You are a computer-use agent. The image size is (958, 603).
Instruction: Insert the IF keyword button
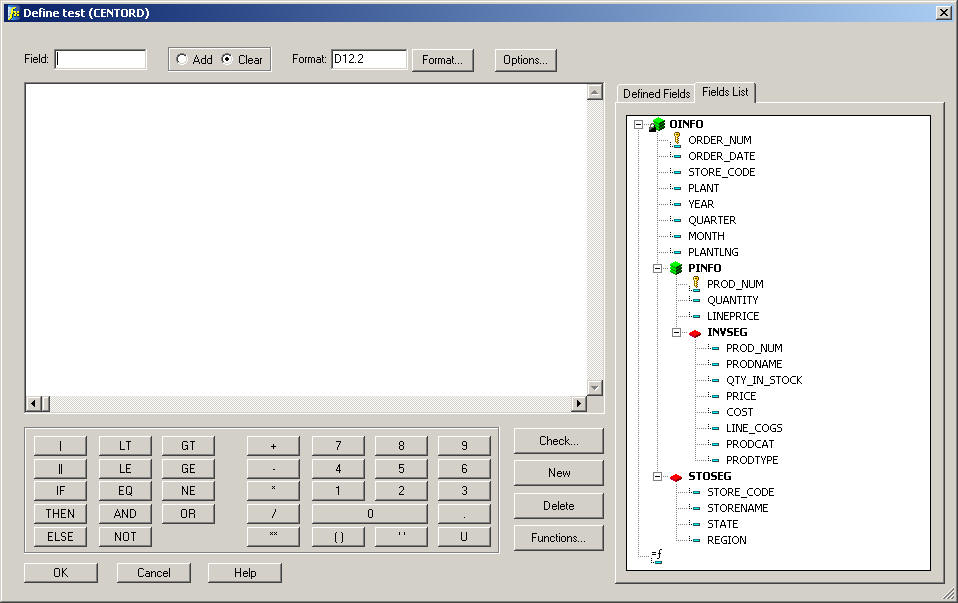(x=60, y=491)
